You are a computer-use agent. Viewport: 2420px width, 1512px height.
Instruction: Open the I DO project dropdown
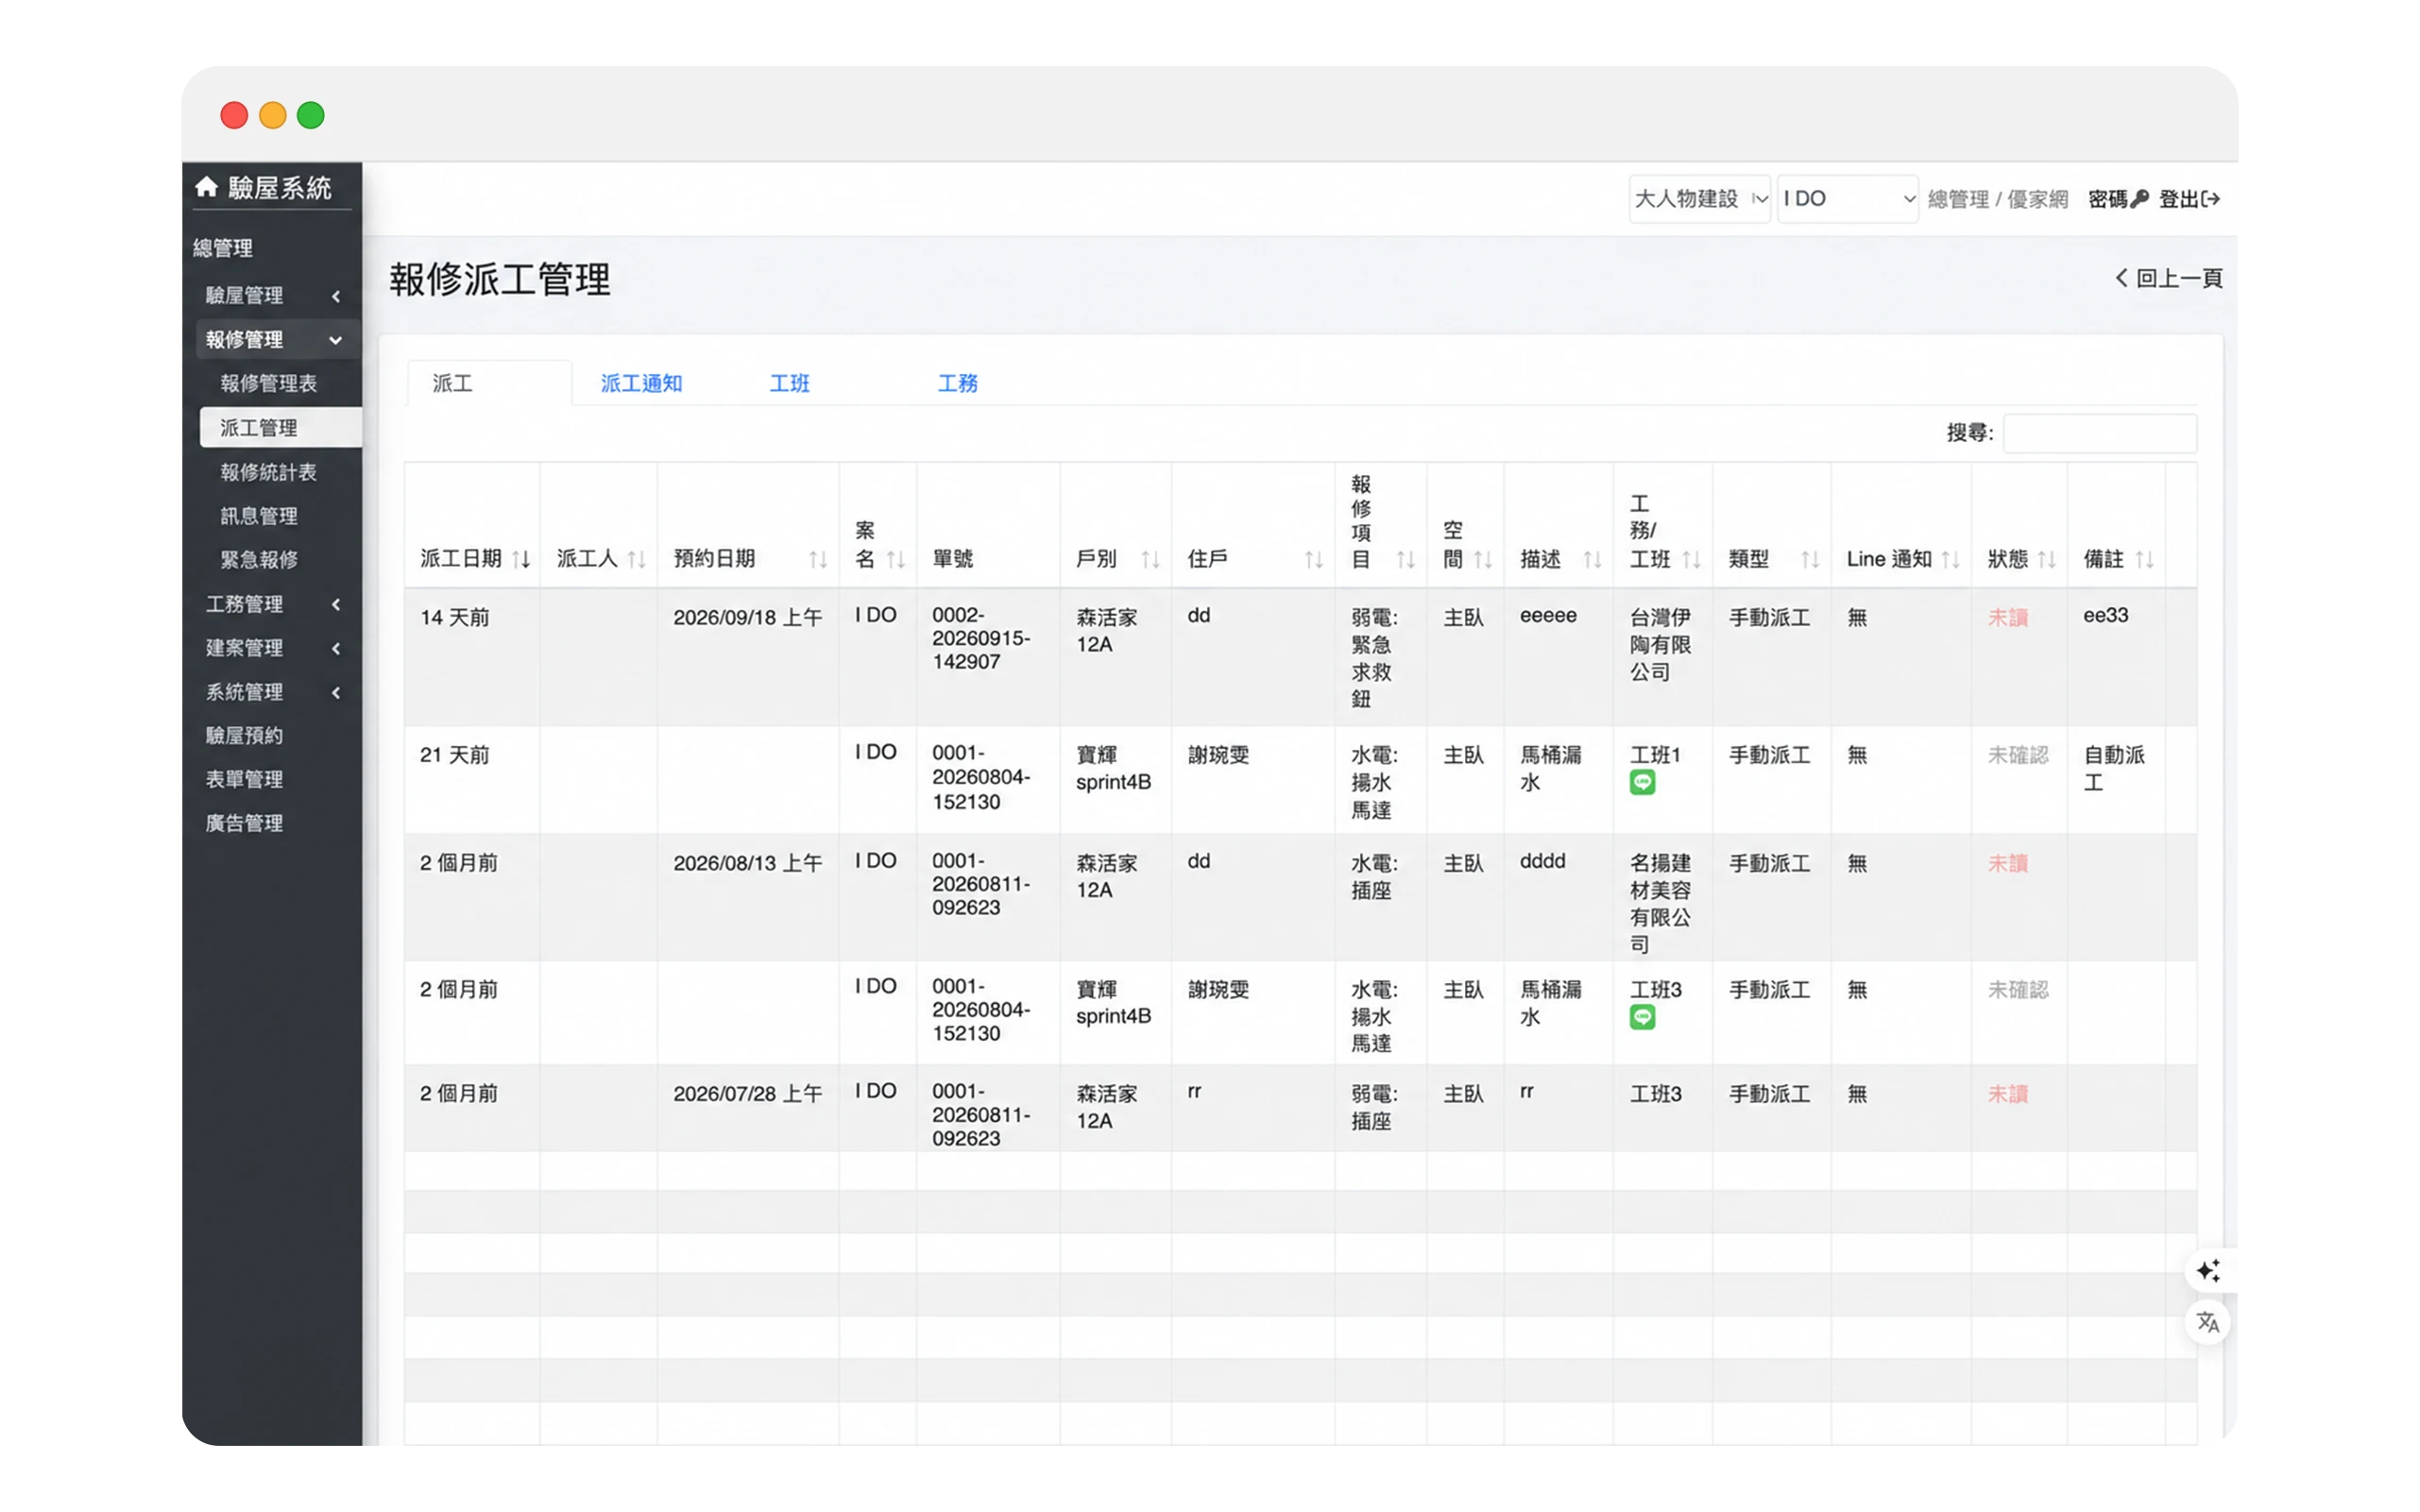[1847, 199]
